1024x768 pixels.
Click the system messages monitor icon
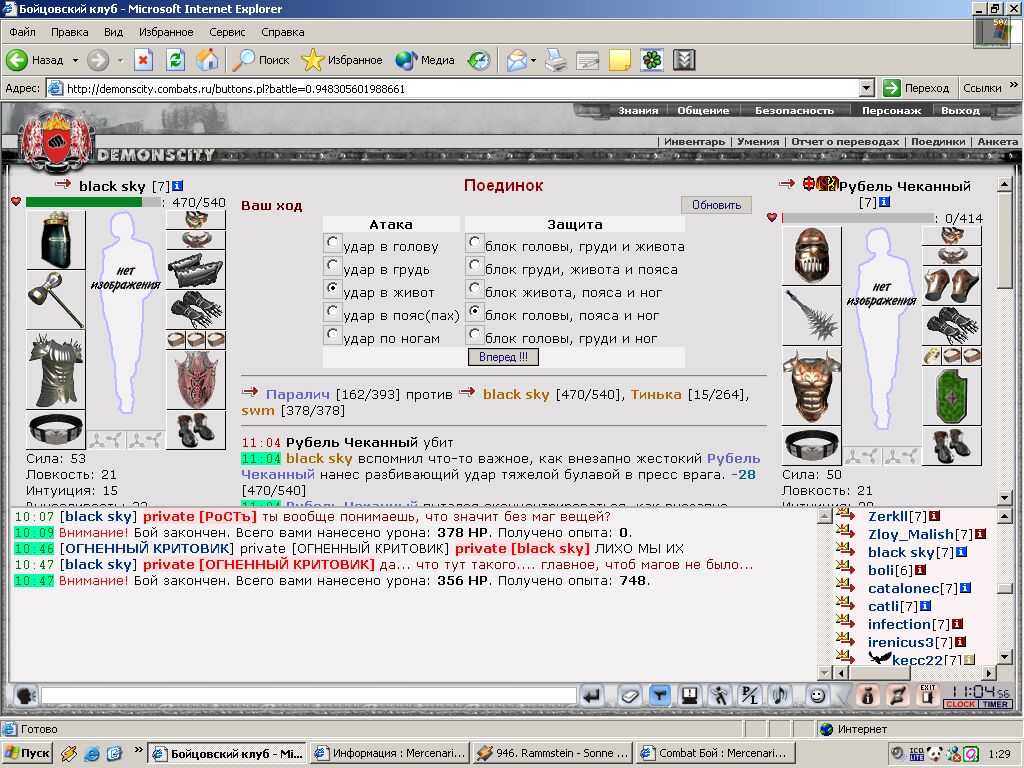click(x=690, y=696)
